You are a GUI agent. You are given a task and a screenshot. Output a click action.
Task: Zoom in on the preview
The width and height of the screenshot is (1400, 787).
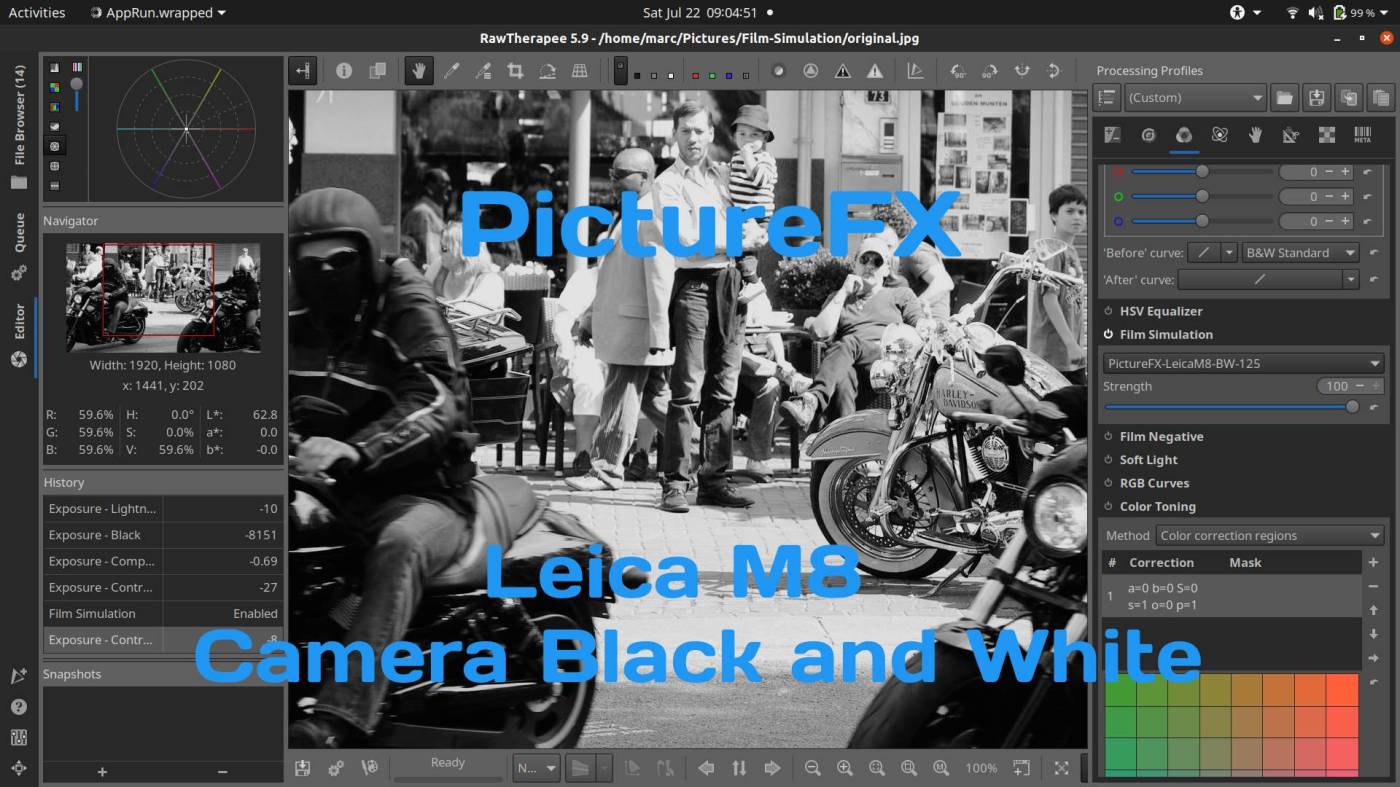(844, 768)
